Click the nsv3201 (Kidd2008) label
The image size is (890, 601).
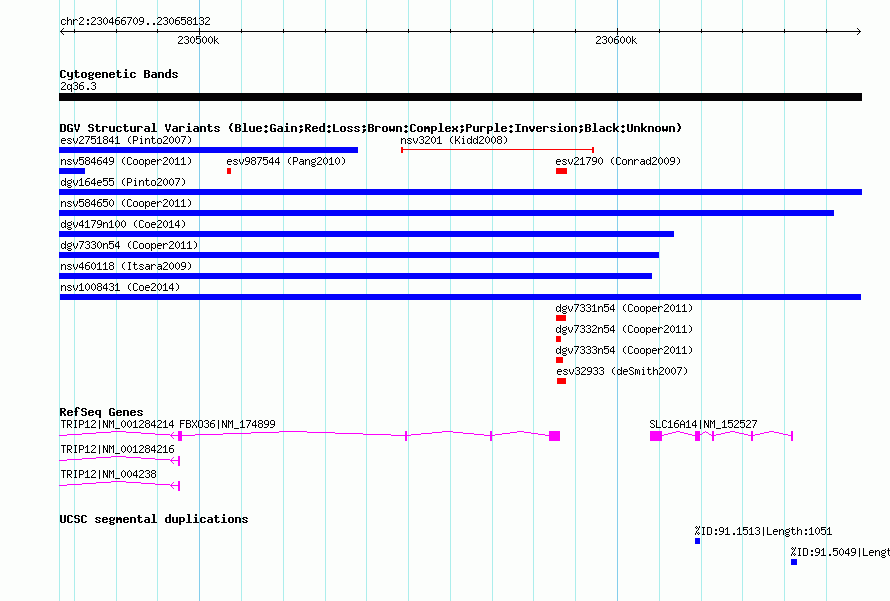[x=454, y=140]
